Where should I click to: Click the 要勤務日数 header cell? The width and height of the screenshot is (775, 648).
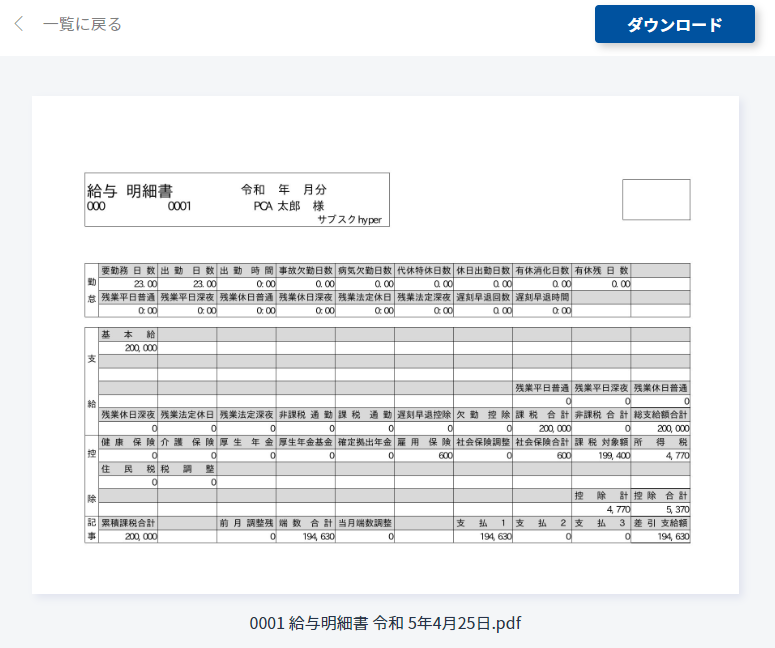[128, 270]
